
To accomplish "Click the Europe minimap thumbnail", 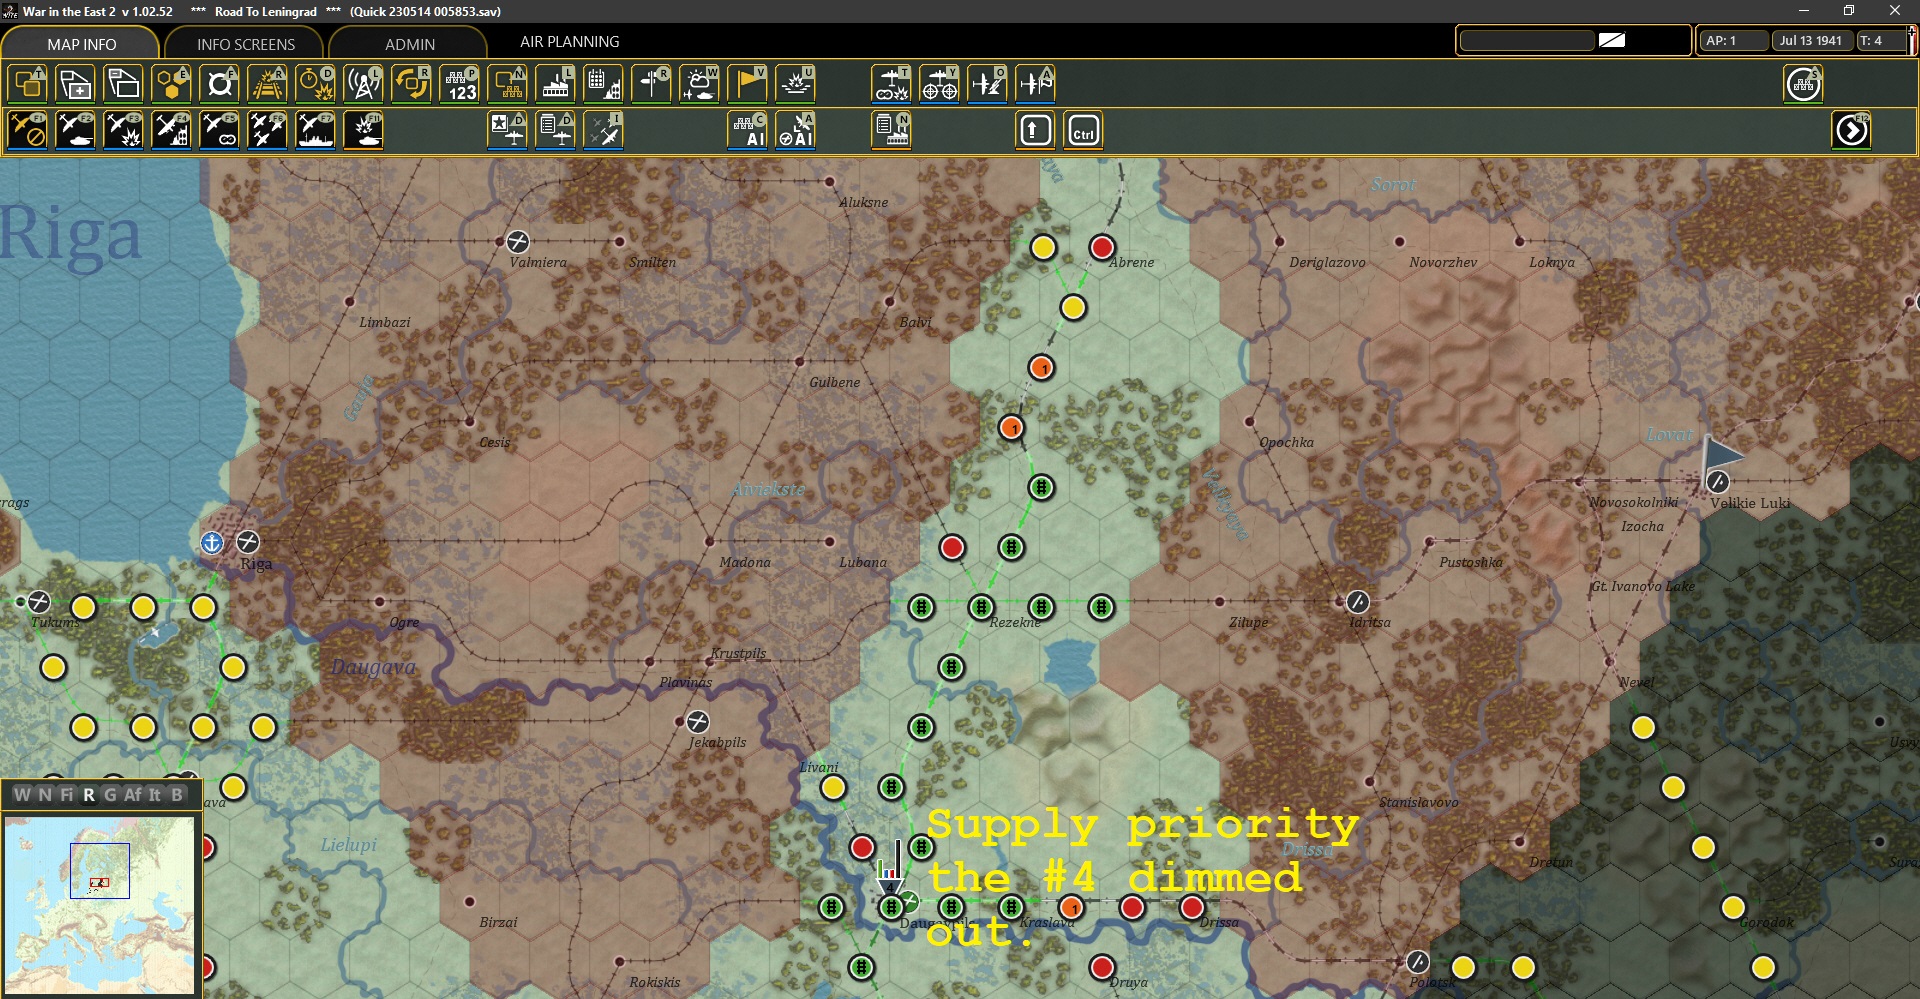I will (100, 905).
